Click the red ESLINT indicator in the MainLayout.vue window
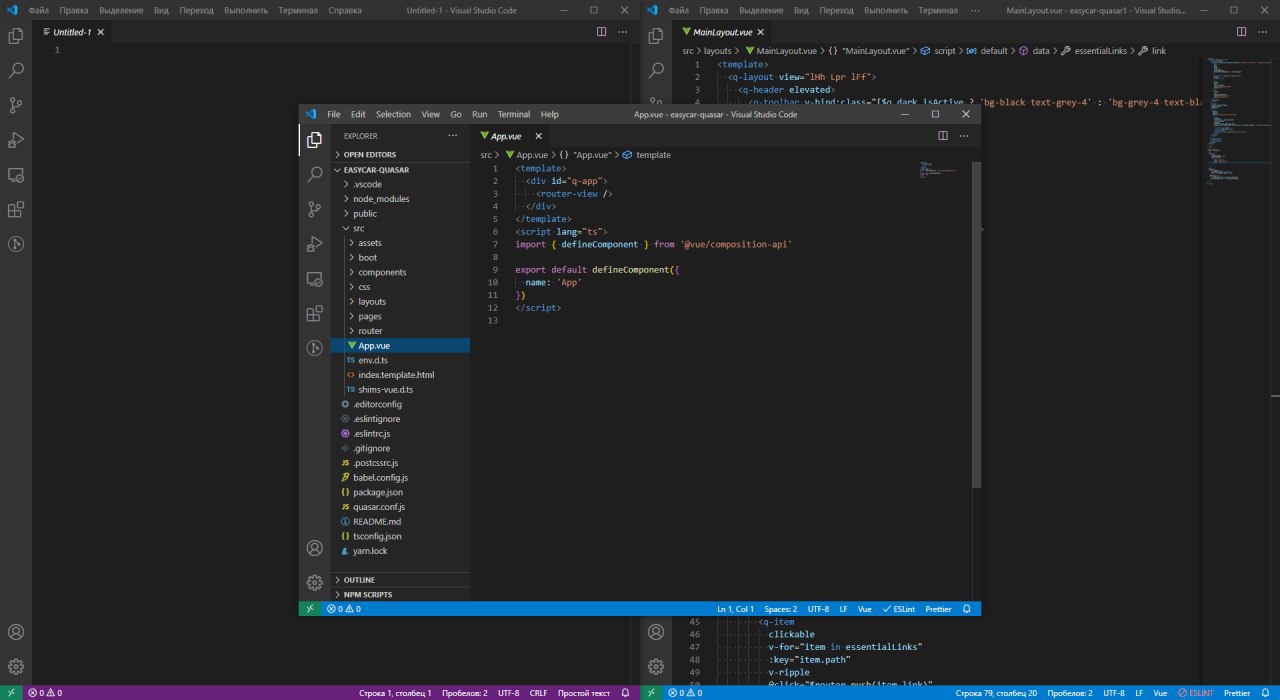Viewport: 1280px width, 700px height. [x=1196, y=692]
